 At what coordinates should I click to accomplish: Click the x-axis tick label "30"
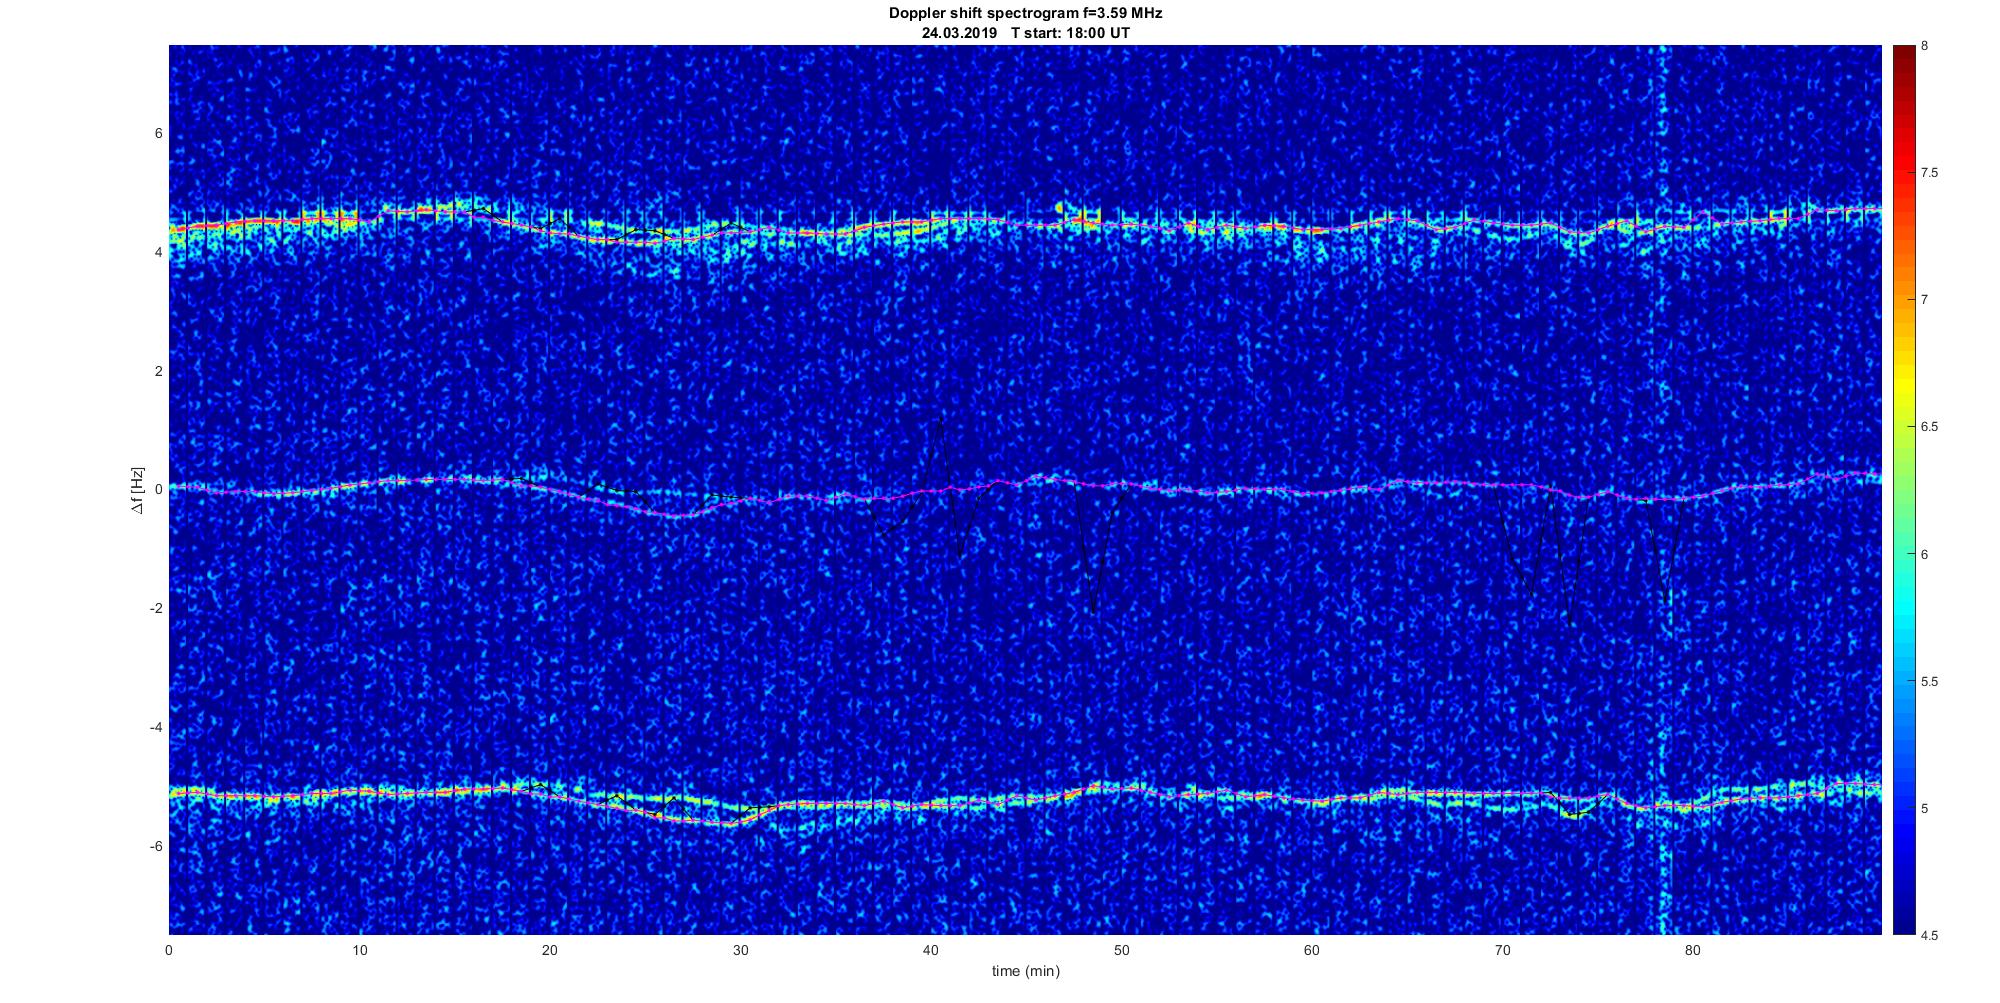(740, 950)
